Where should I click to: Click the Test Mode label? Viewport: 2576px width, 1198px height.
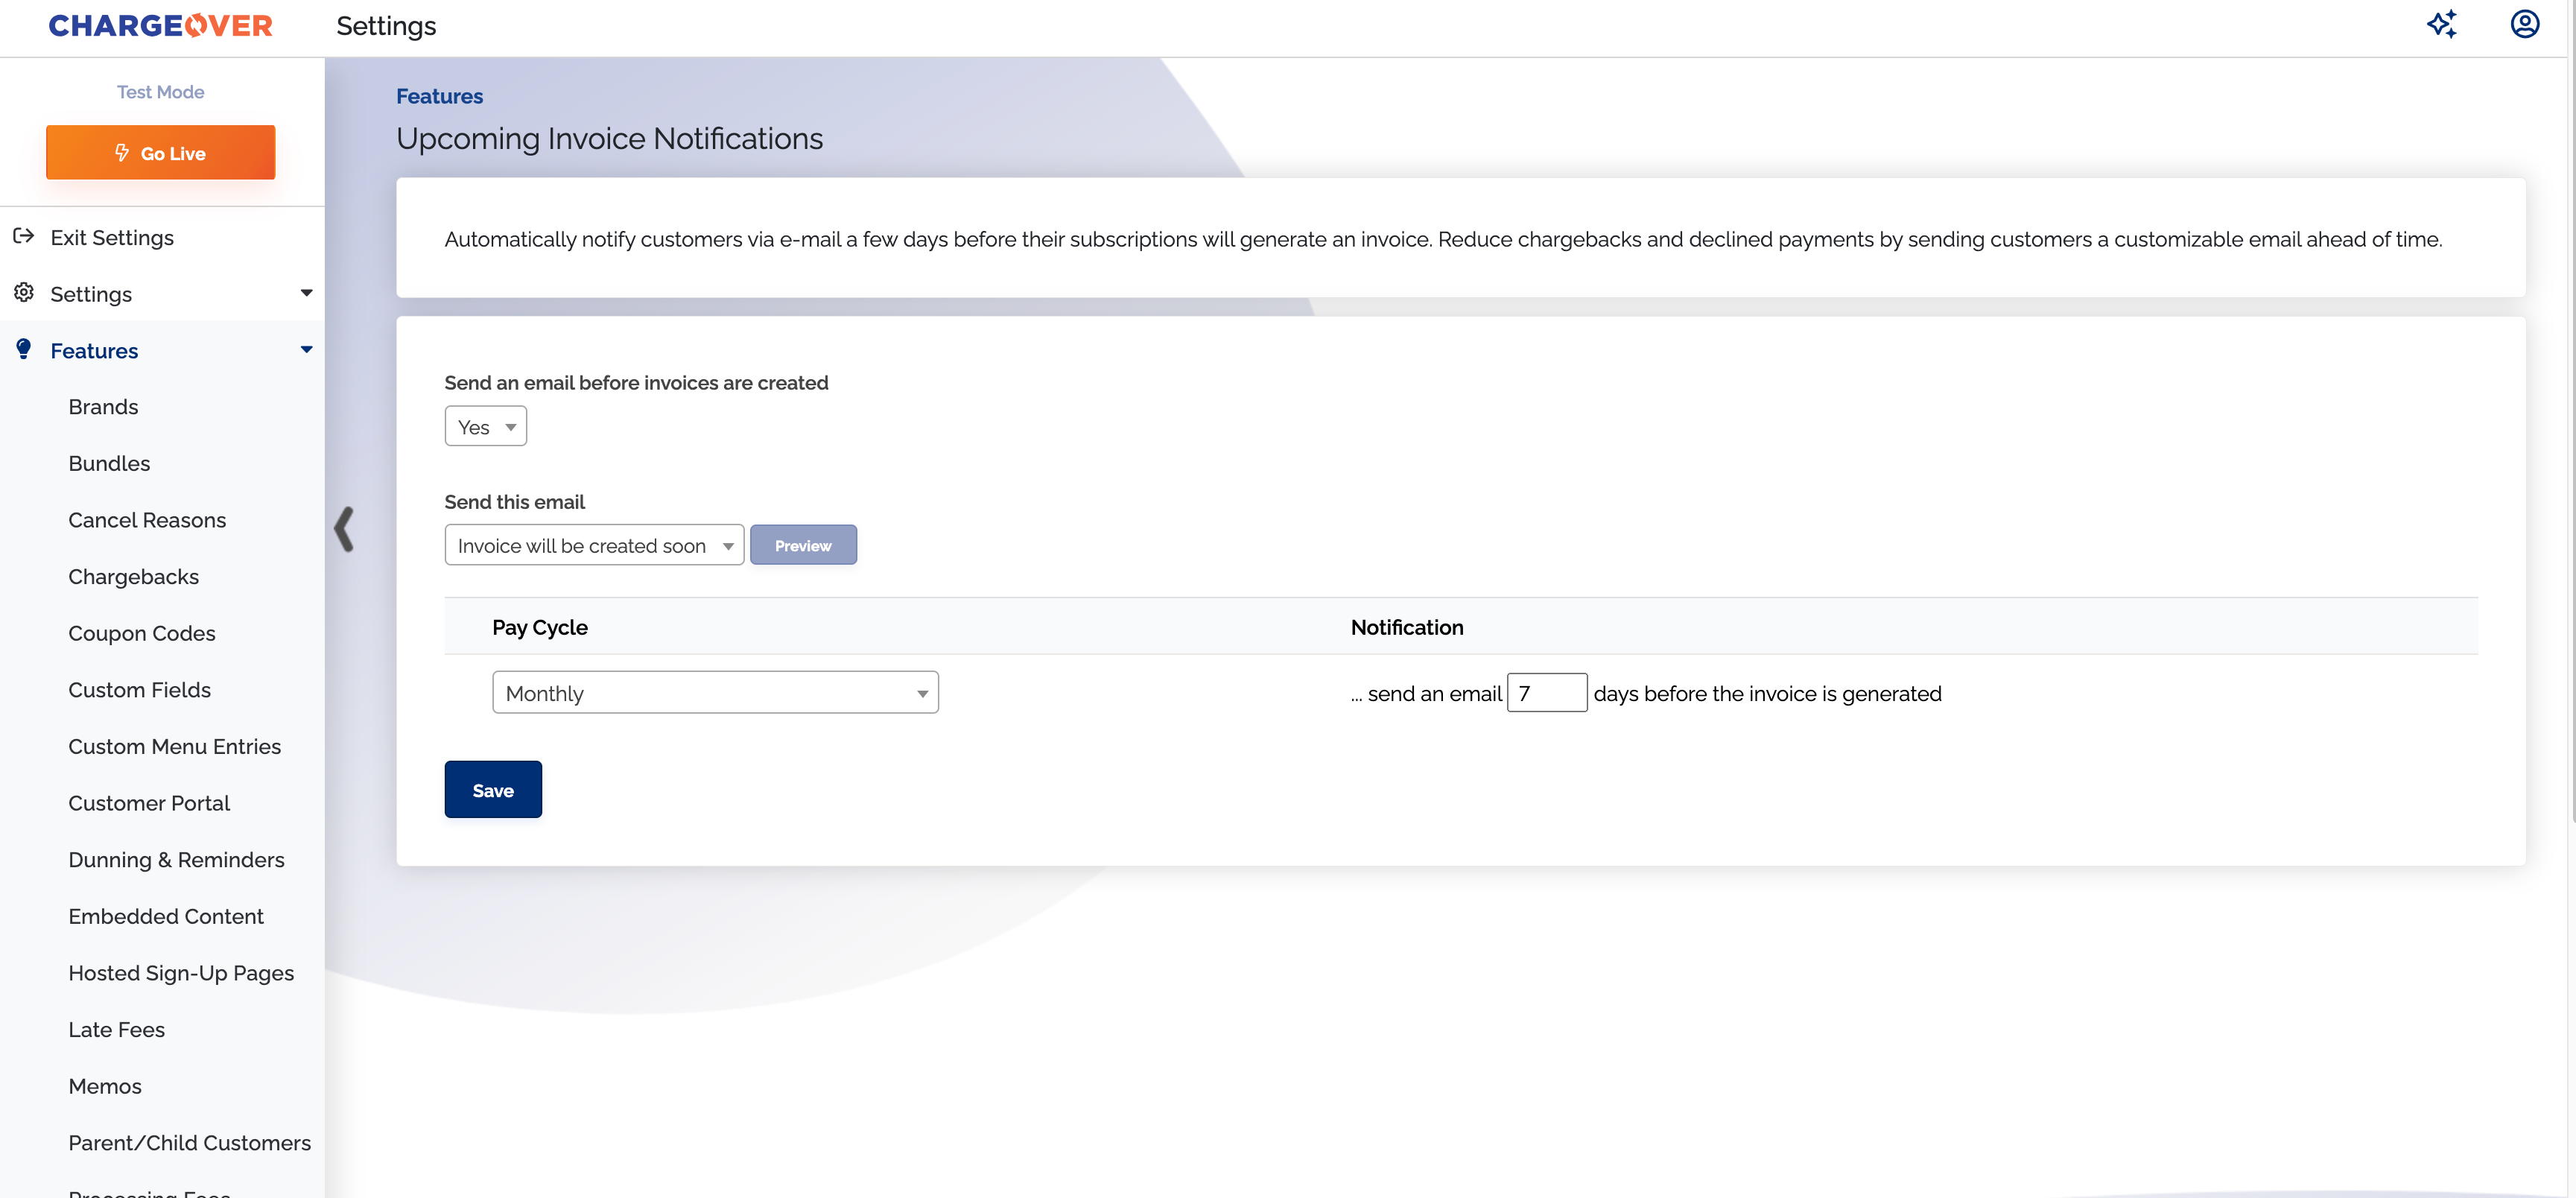pos(160,92)
